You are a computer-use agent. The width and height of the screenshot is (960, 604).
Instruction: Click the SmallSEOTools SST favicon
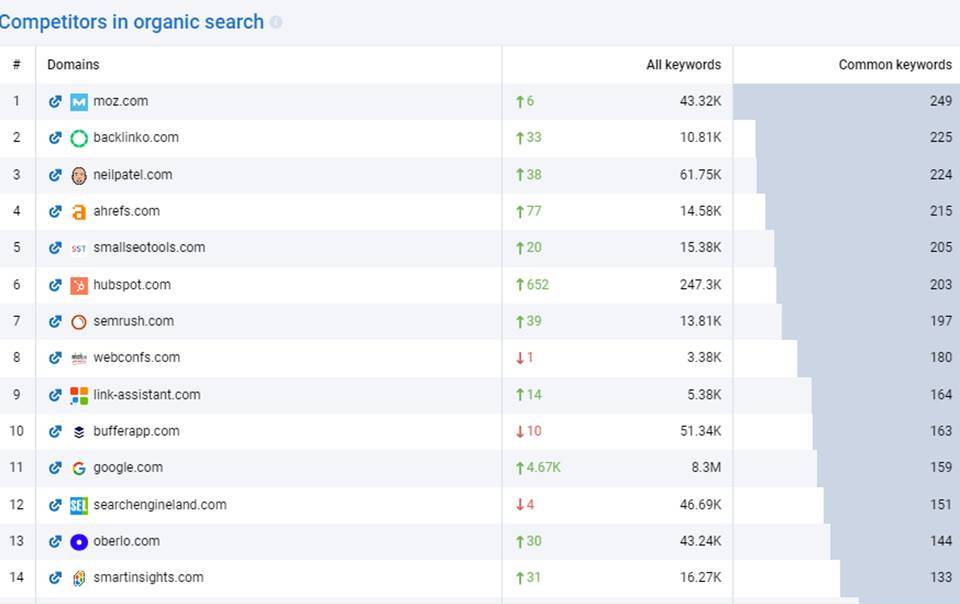(78, 247)
